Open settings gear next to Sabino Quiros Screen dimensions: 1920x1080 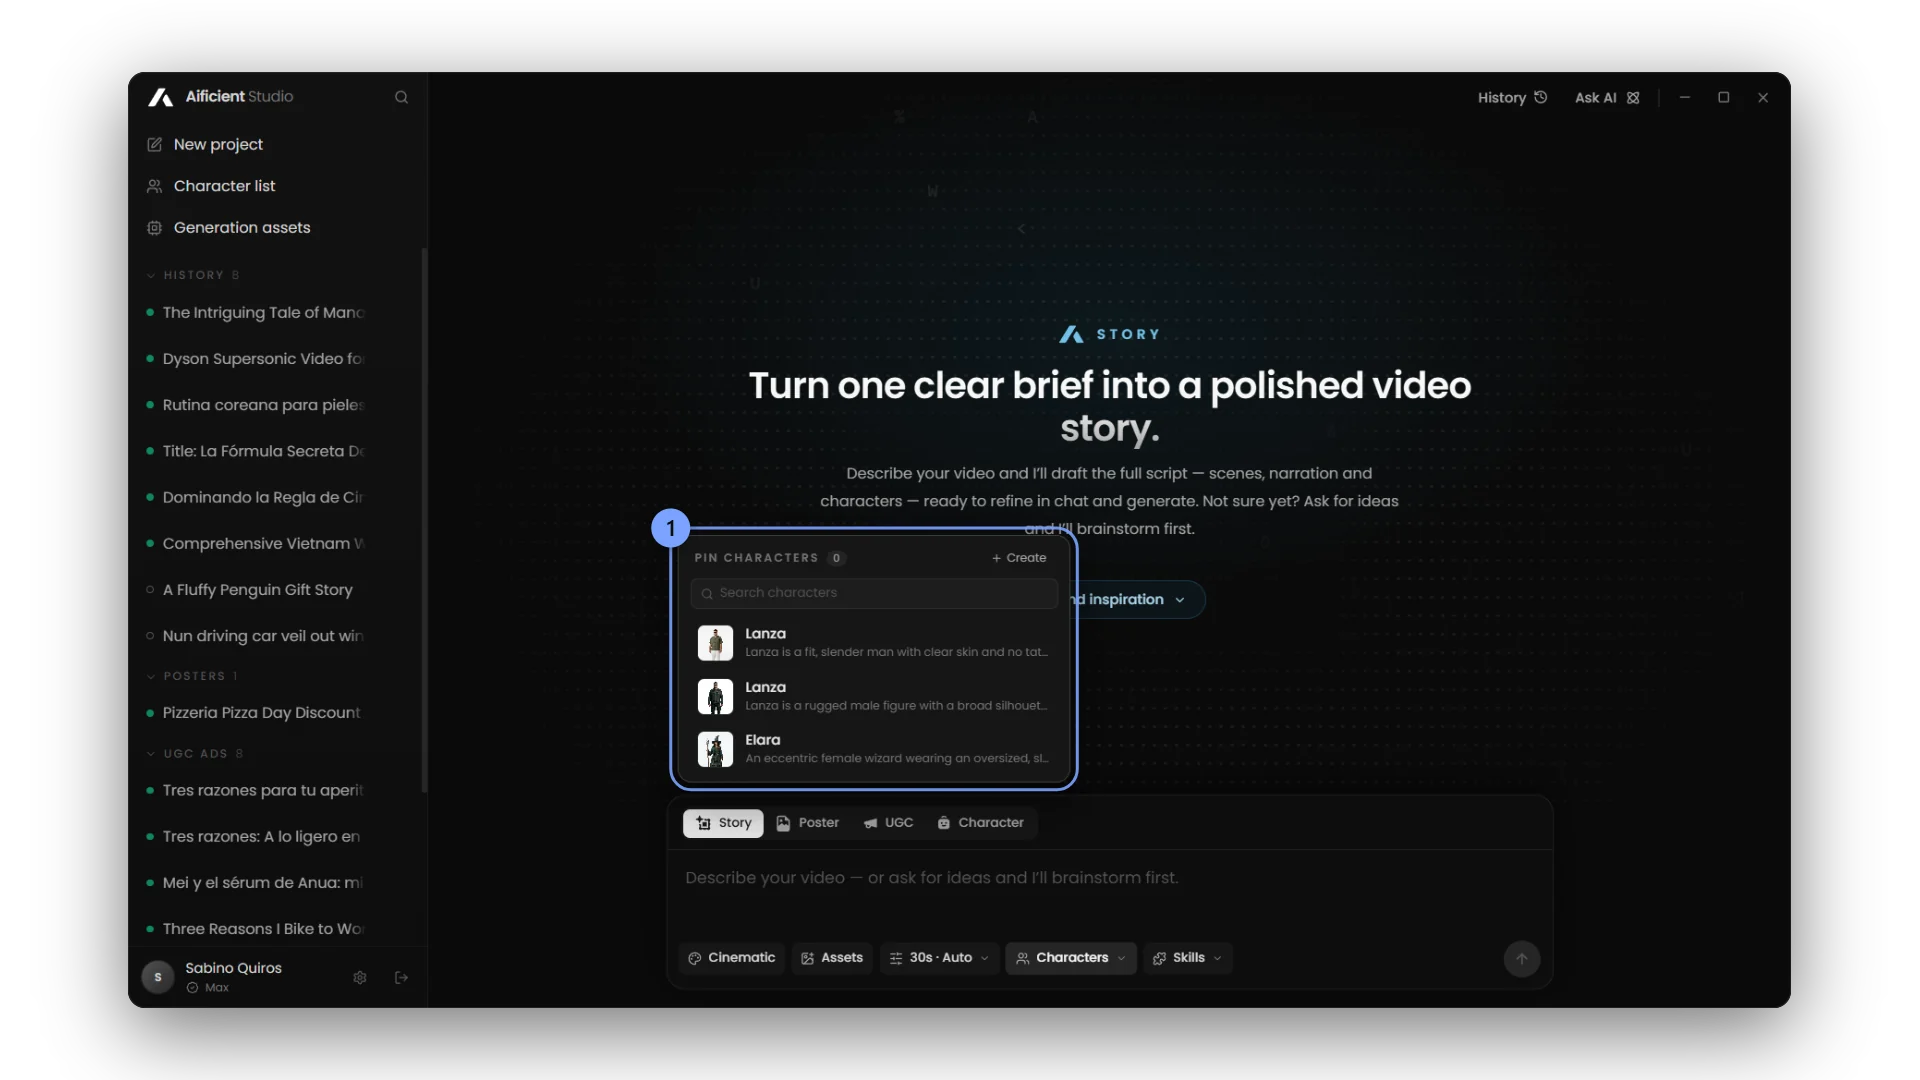[360, 978]
